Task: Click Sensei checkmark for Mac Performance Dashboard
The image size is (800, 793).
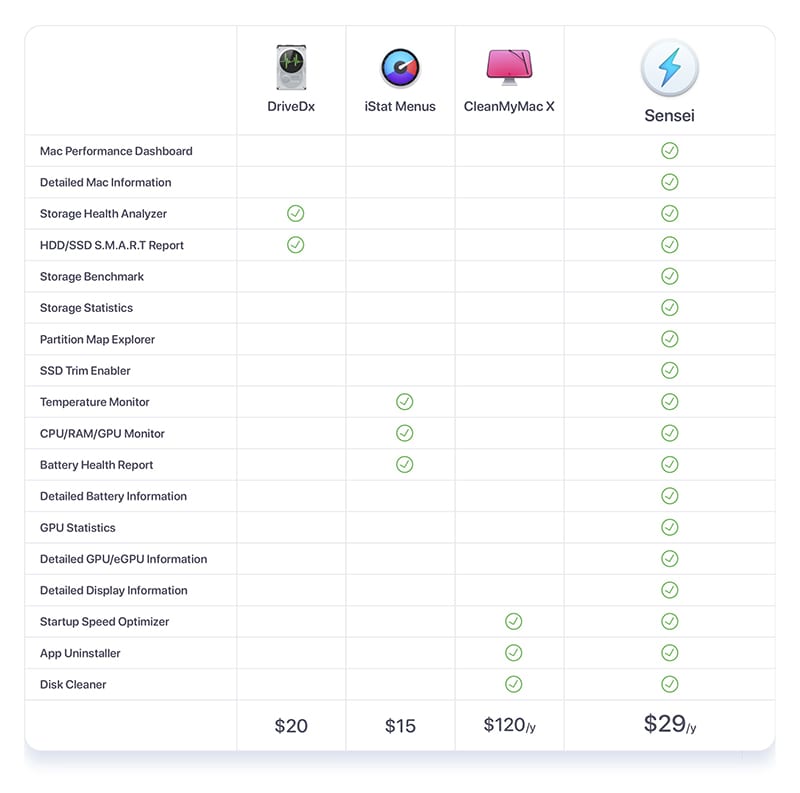Action: point(669,151)
